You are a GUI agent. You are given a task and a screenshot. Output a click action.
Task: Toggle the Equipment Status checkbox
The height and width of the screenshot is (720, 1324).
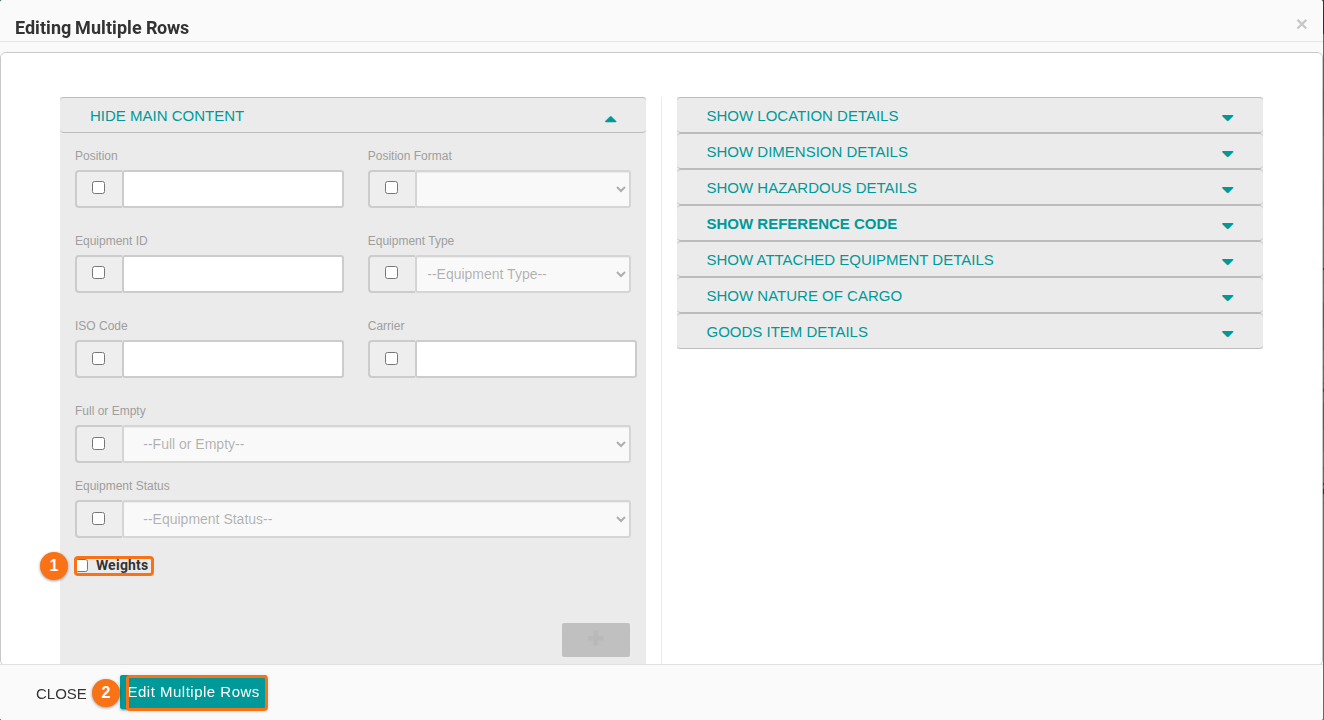98,518
